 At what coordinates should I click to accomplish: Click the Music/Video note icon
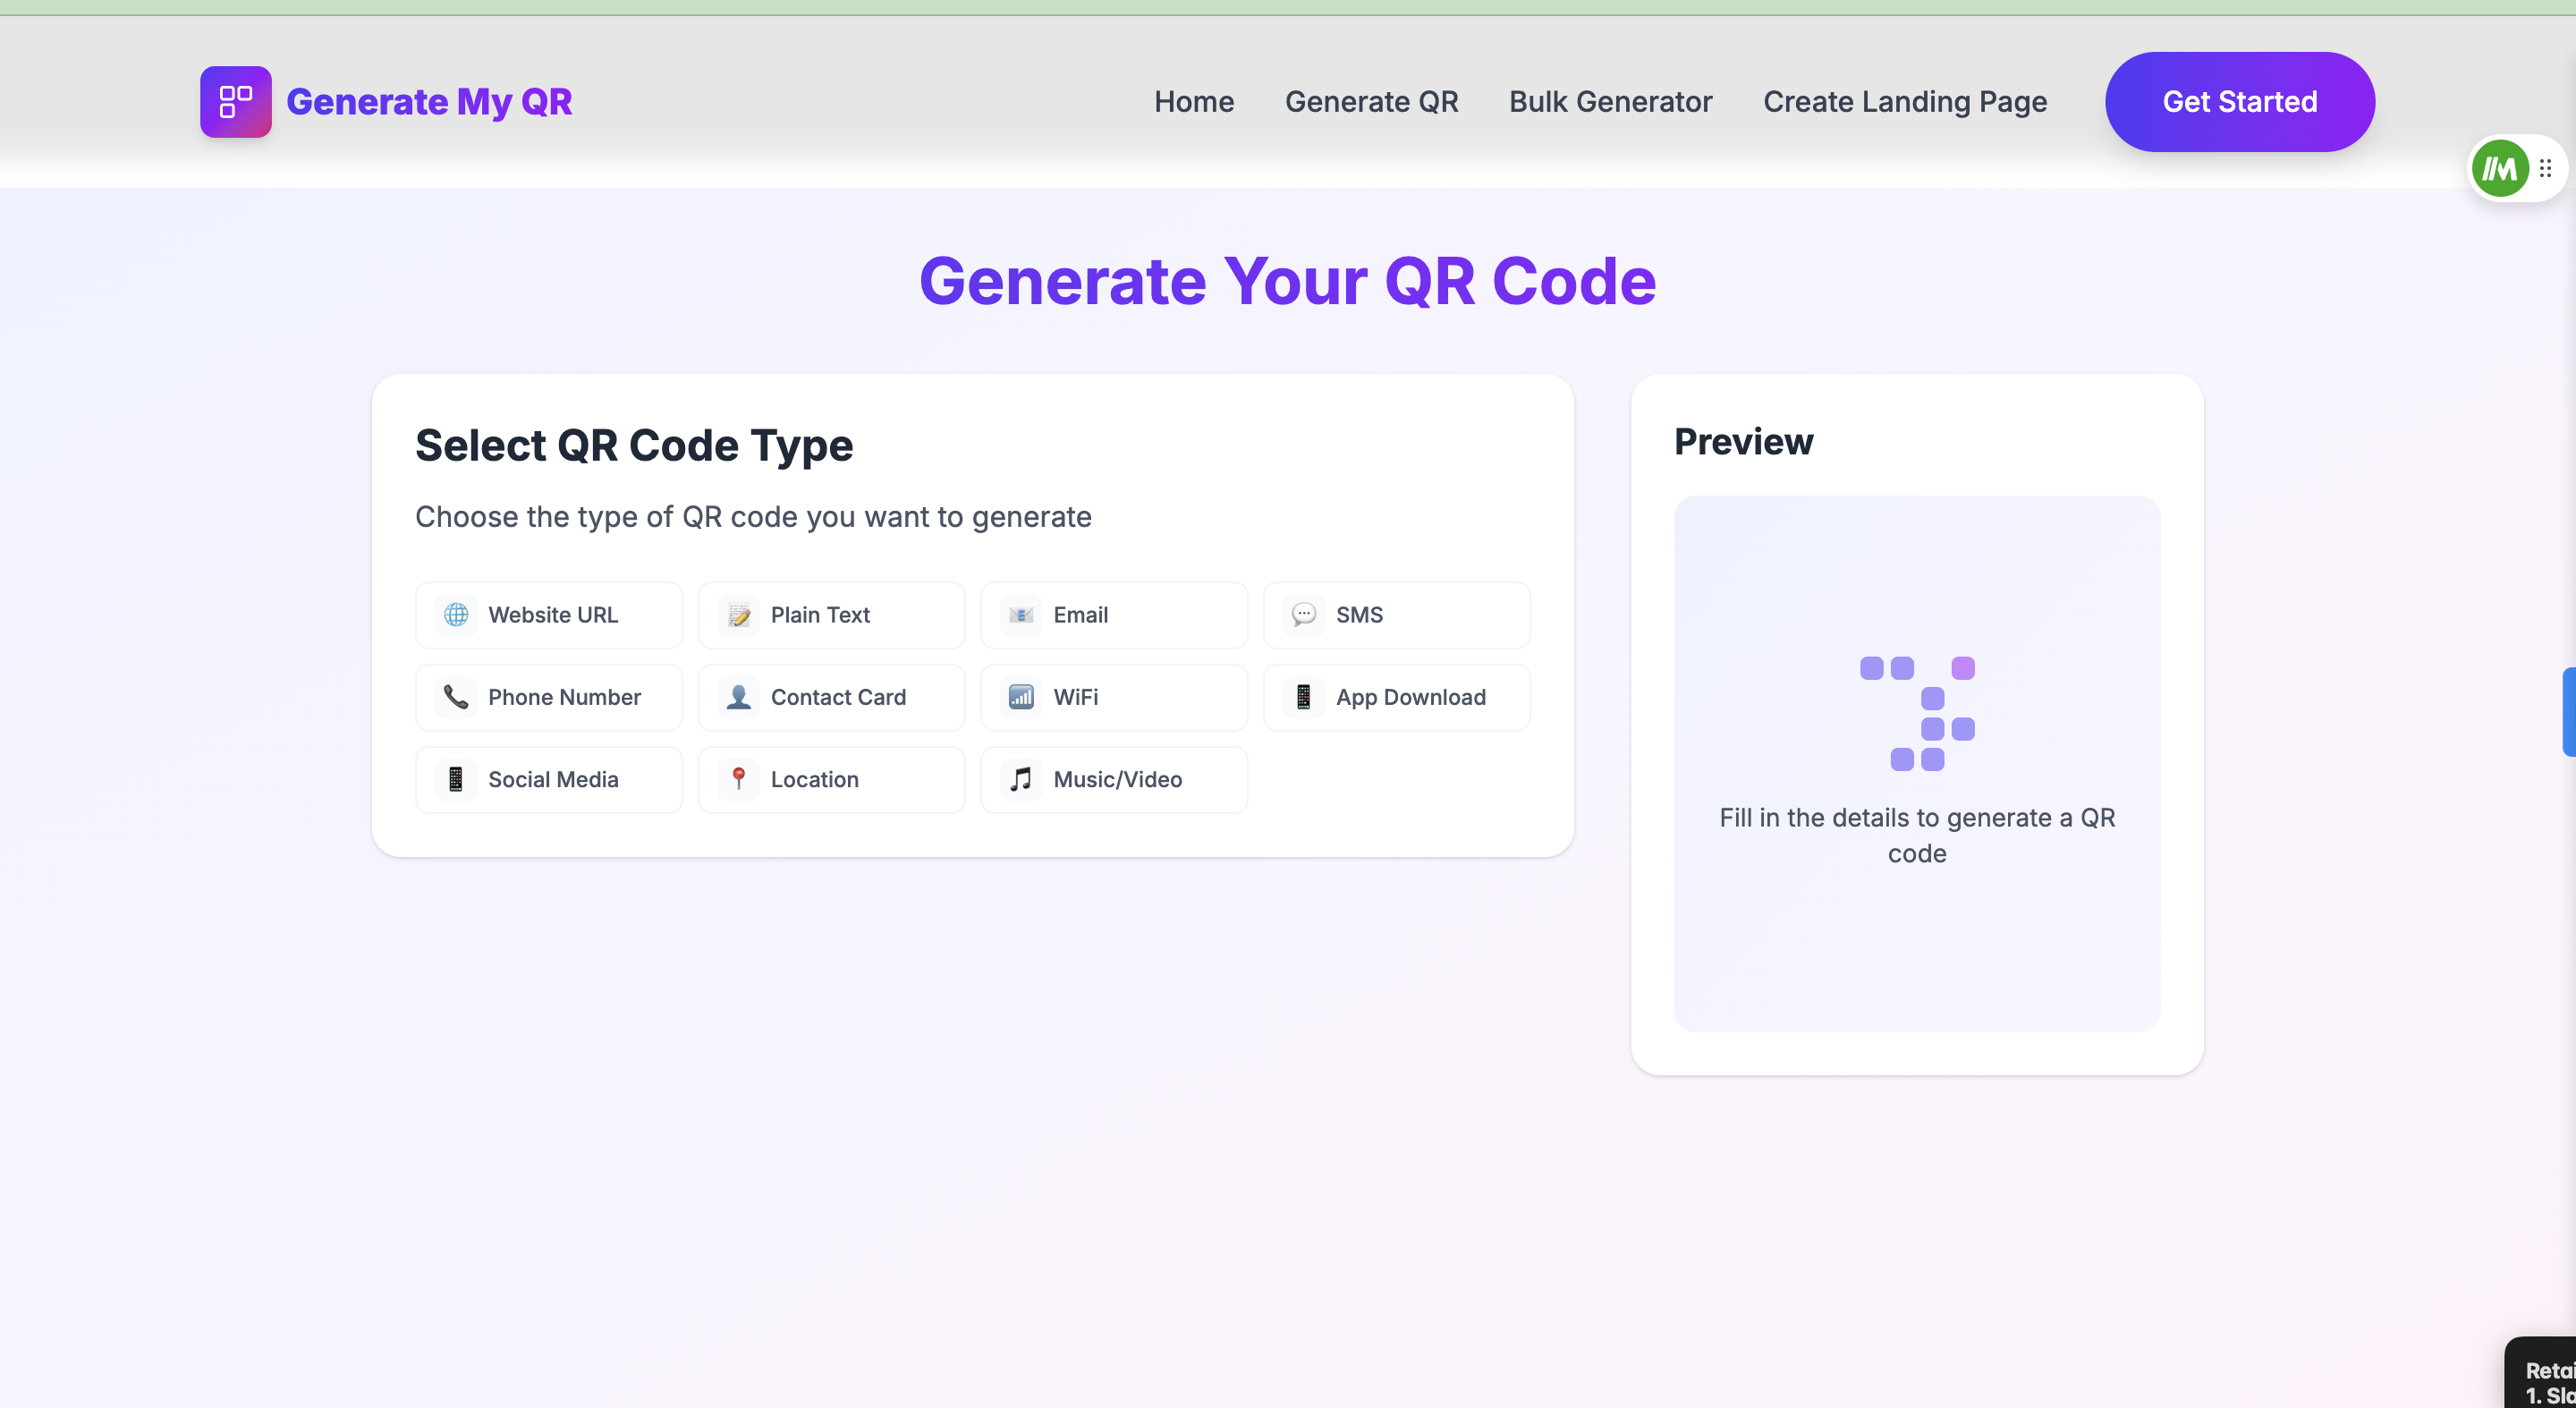[1021, 779]
